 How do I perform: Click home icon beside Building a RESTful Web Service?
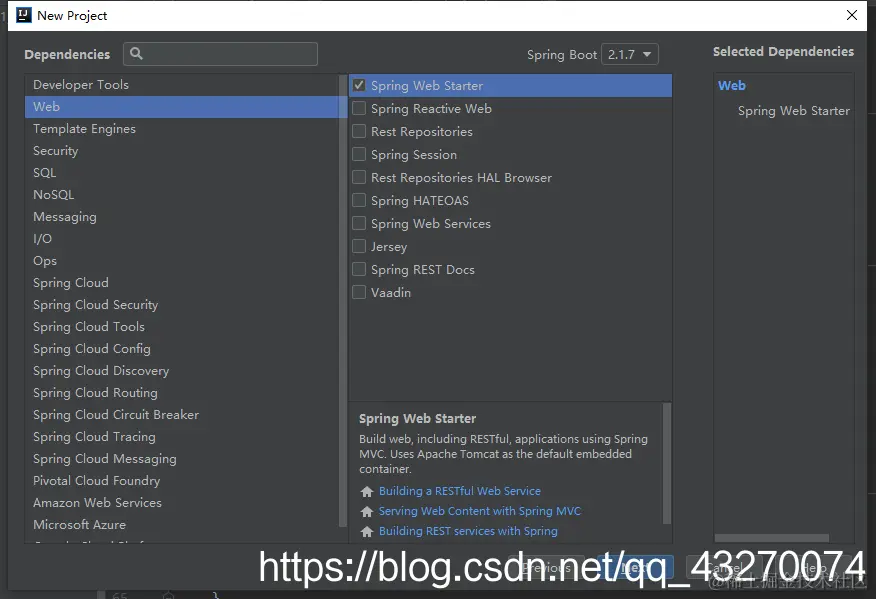(366, 491)
